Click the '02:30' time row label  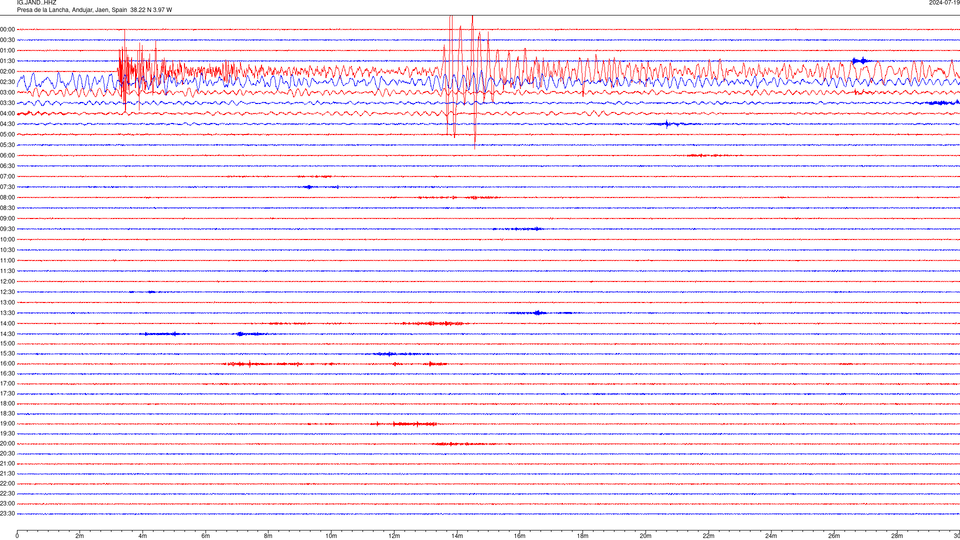coord(7,81)
